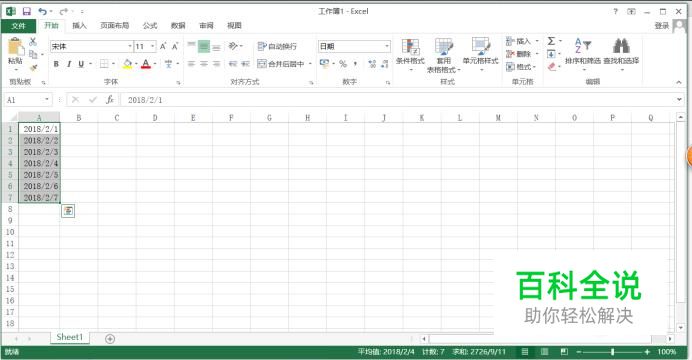Click the text orientation icon
This screenshot has width=692, height=360.
click(233, 46)
